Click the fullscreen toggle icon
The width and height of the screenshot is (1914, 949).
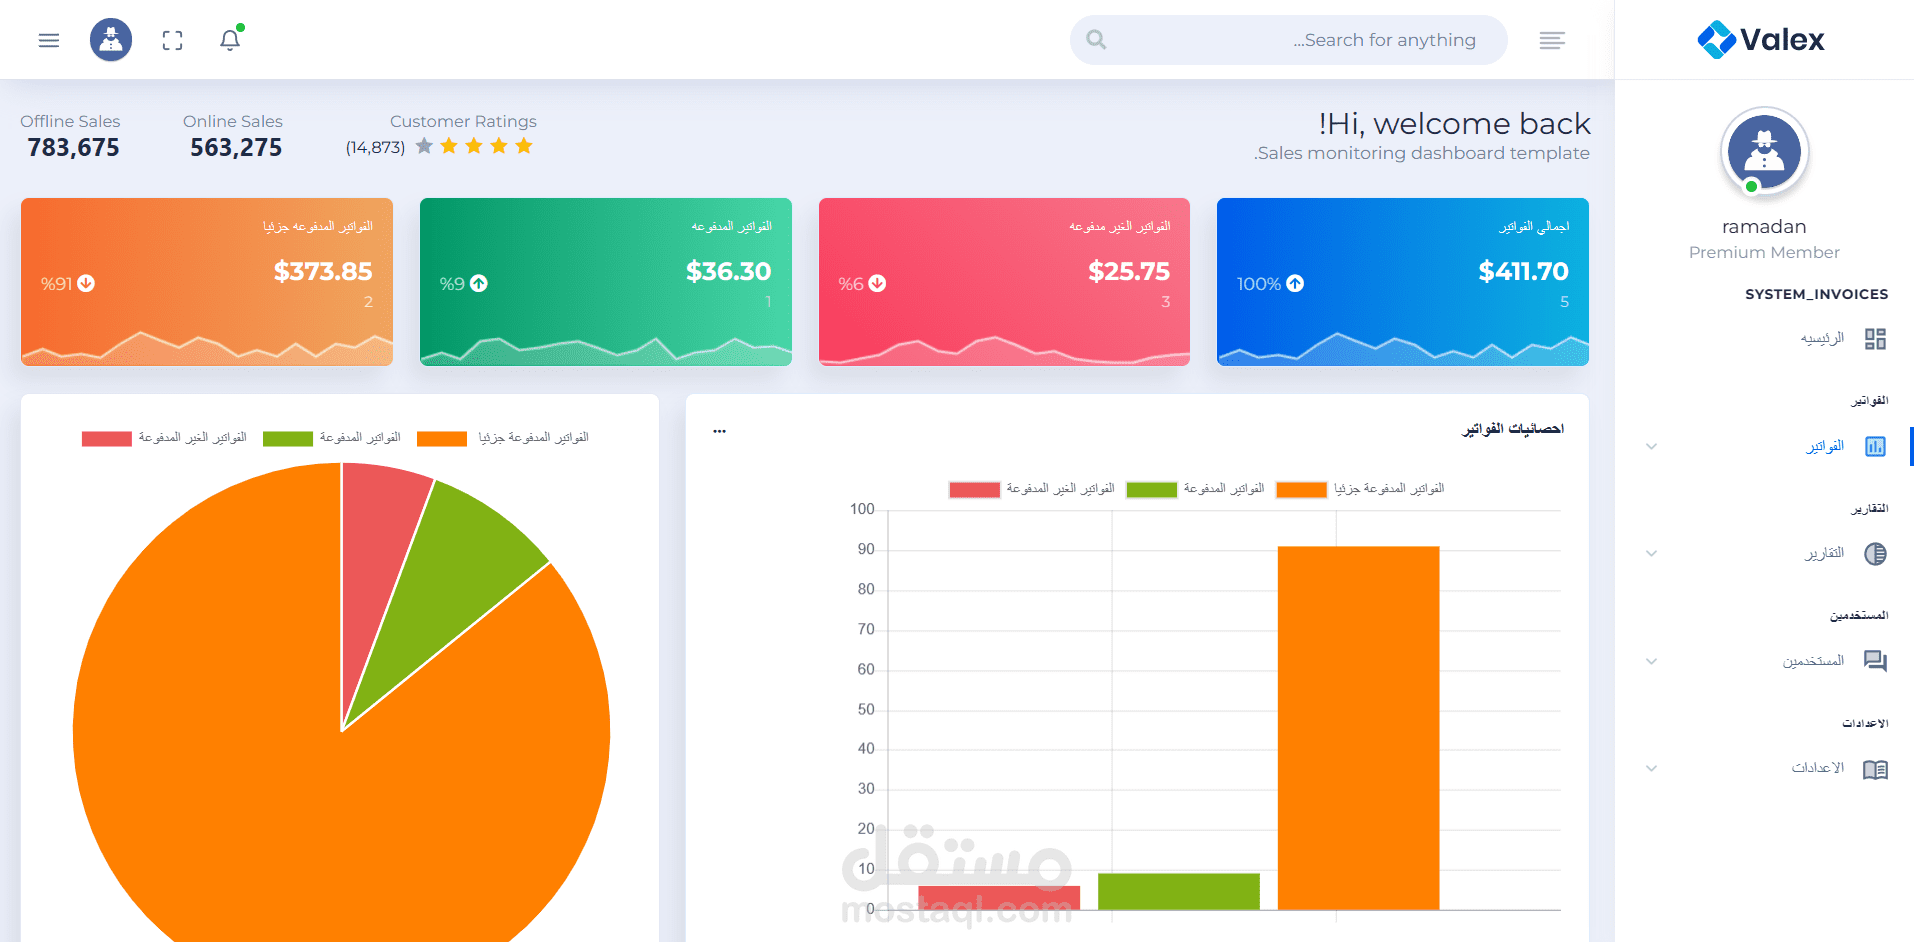(x=172, y=40)
